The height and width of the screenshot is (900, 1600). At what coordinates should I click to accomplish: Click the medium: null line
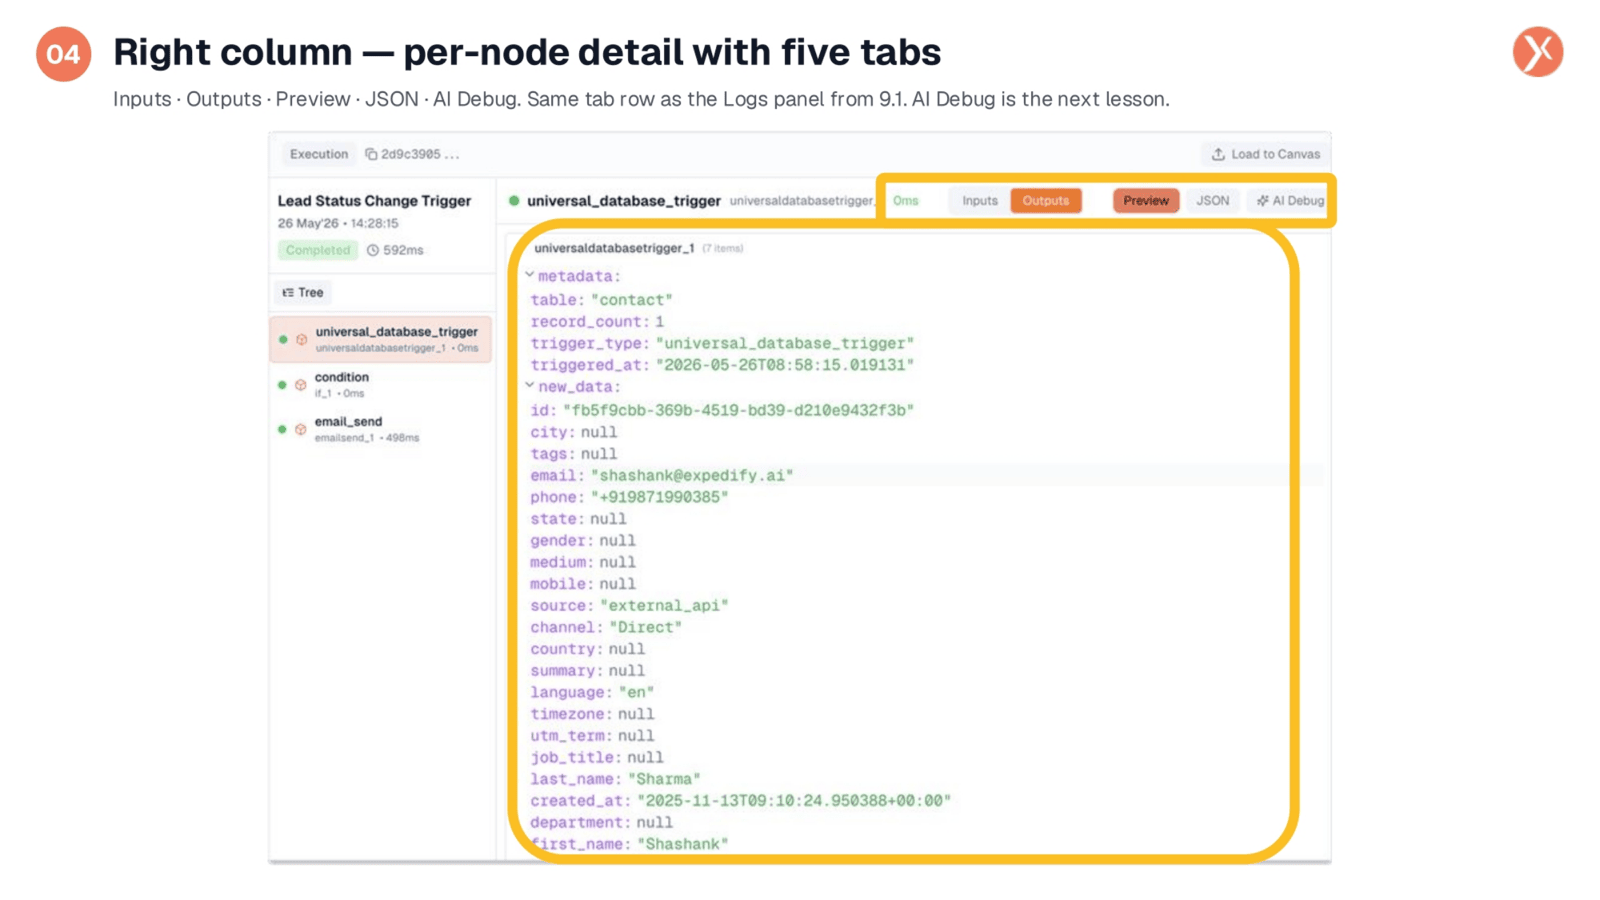point(583,562)
